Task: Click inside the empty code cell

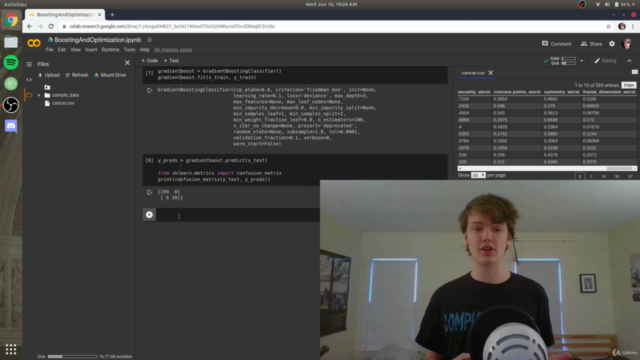Action: (238, 215)
